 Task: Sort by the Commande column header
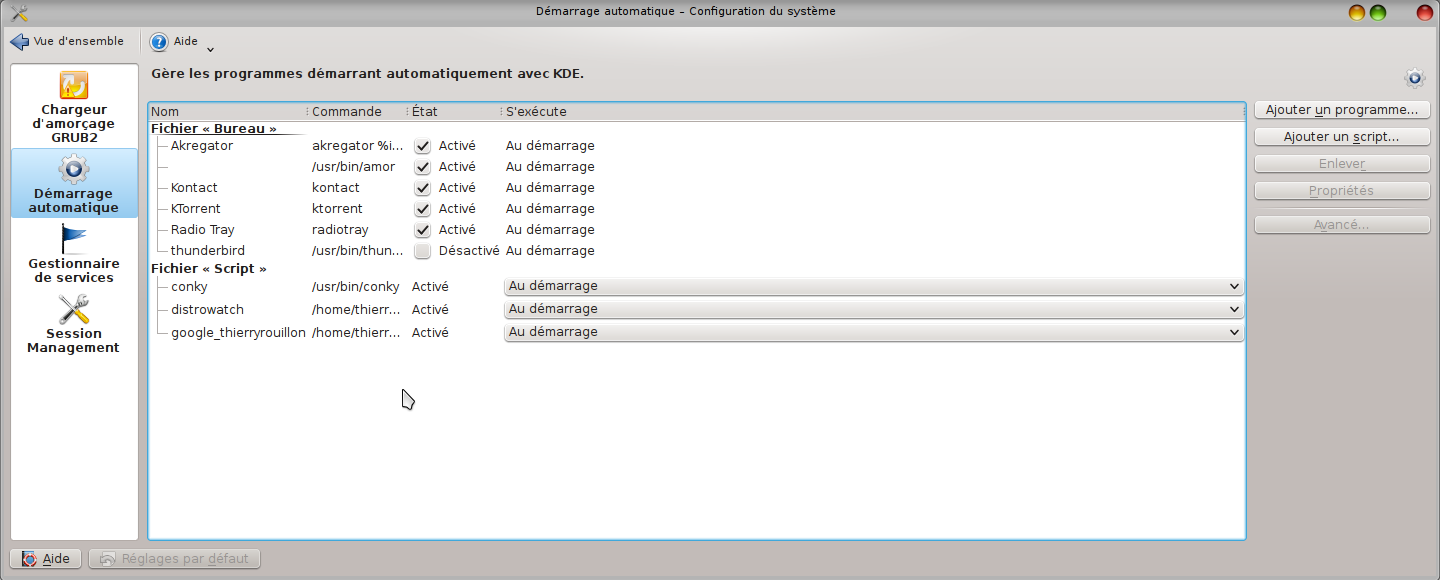tap(358, 111)
